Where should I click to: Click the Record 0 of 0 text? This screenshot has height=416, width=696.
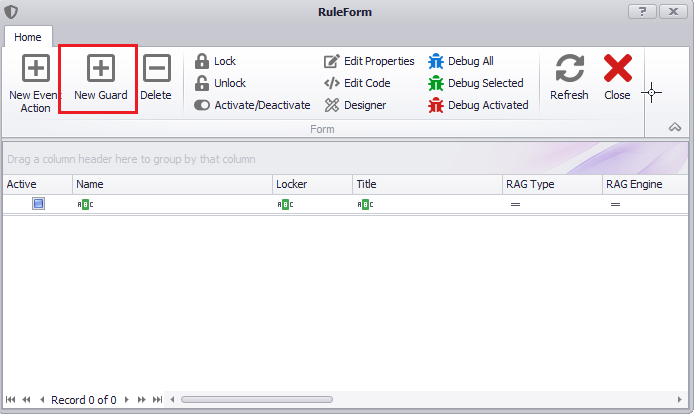coord(84,400)
